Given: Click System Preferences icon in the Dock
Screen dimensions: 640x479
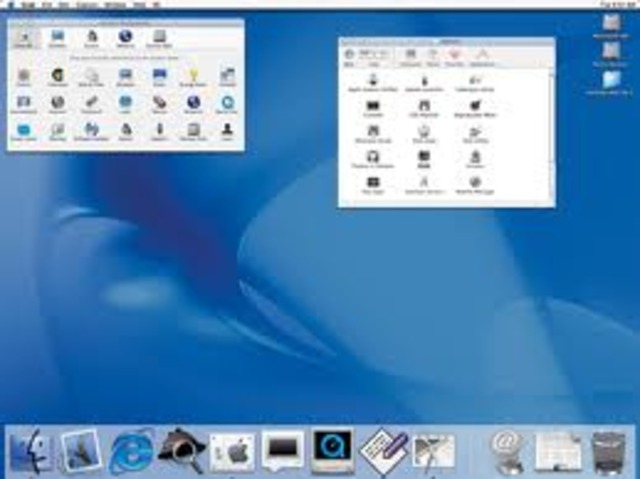Looking at the screenshot, I should coord(232,453).
